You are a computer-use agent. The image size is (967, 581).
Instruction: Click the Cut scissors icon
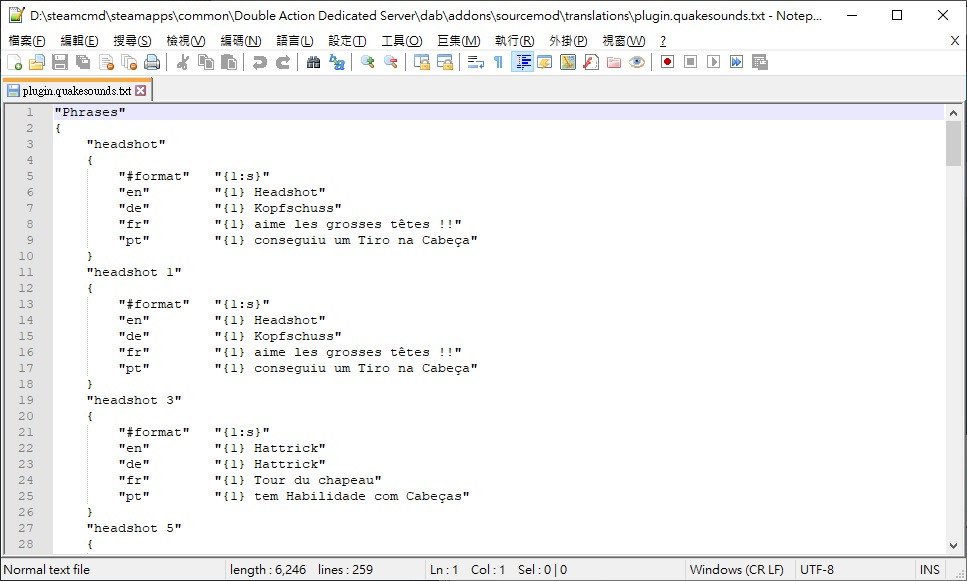coord(183,62)
